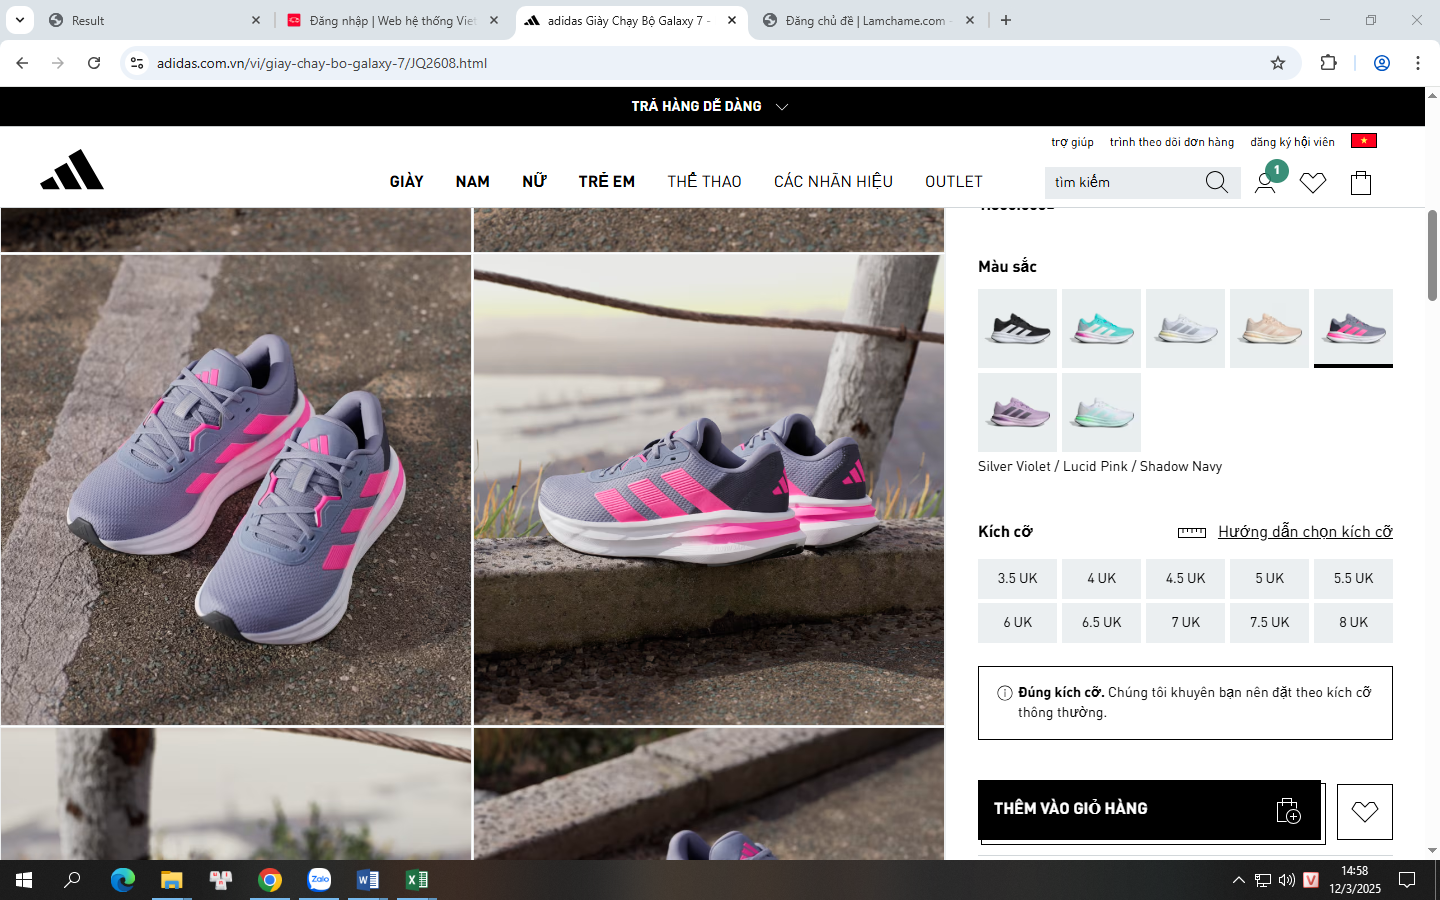Switch to the Lamchame.com tab
Viewport: 1440px width, 900px height.
click(x=865, y=20)
